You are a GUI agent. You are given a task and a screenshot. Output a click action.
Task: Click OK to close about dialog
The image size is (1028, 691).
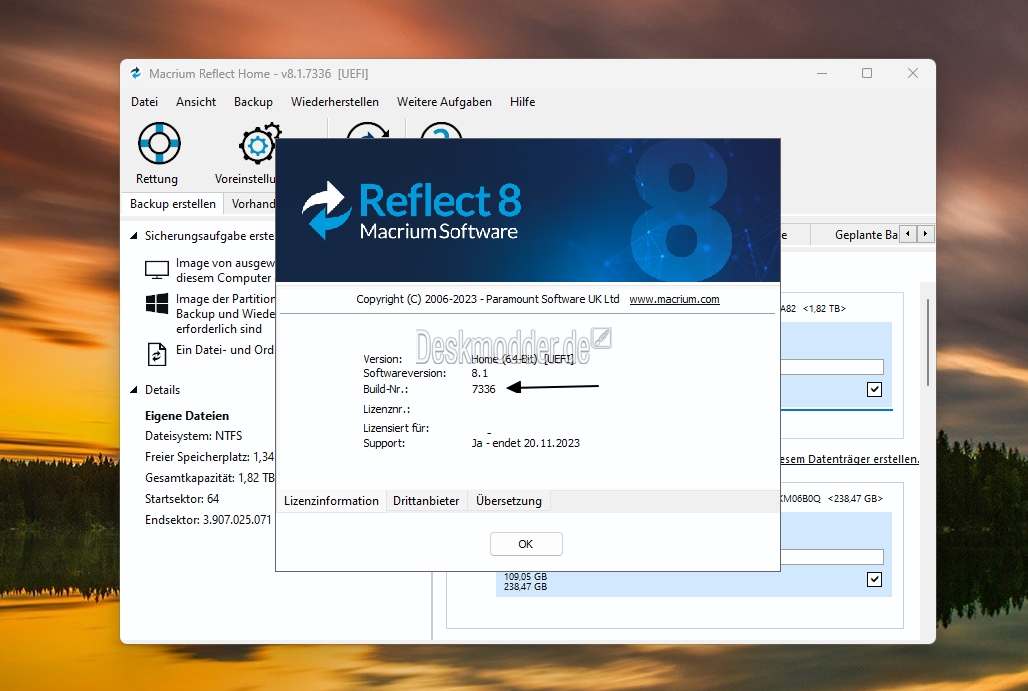point(526,544)
